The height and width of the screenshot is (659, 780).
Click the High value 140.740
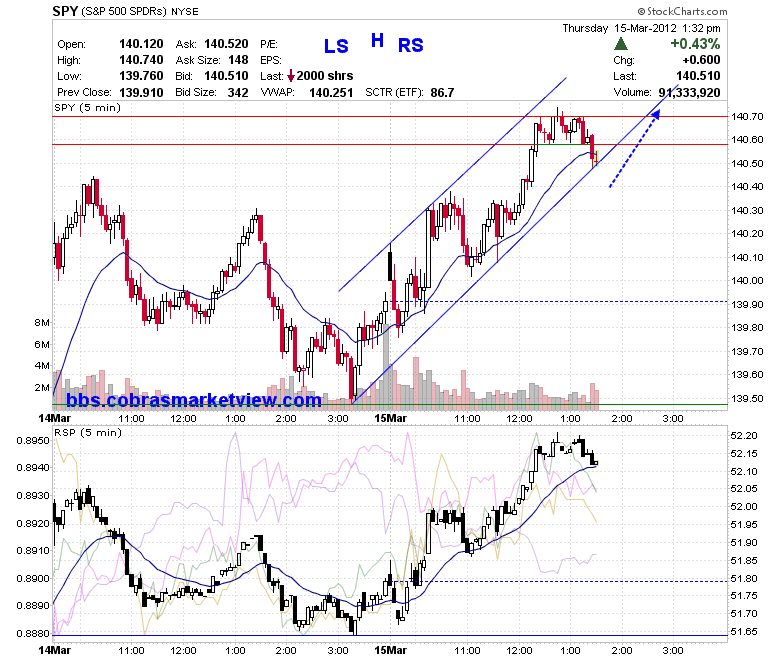[141, 60]
